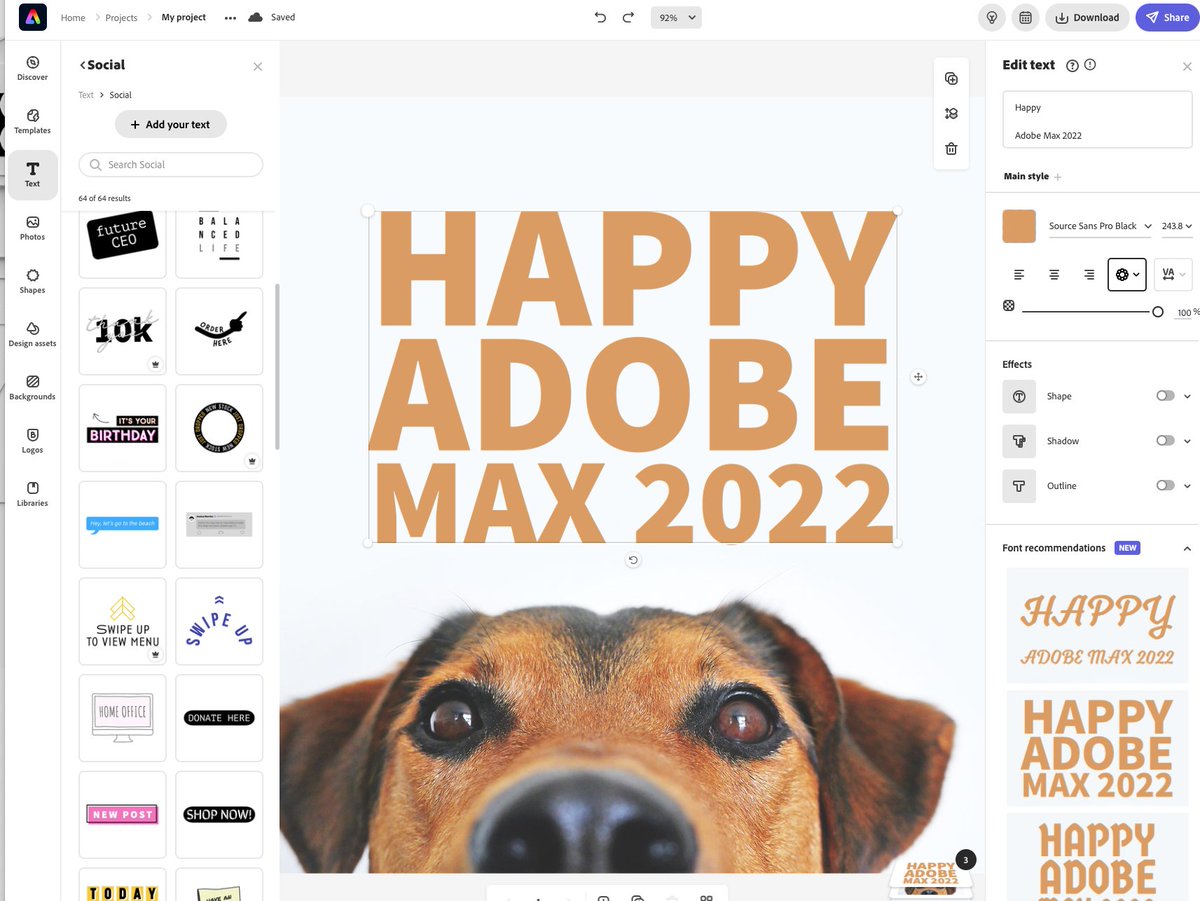Align text to the right

[1089, 274]
